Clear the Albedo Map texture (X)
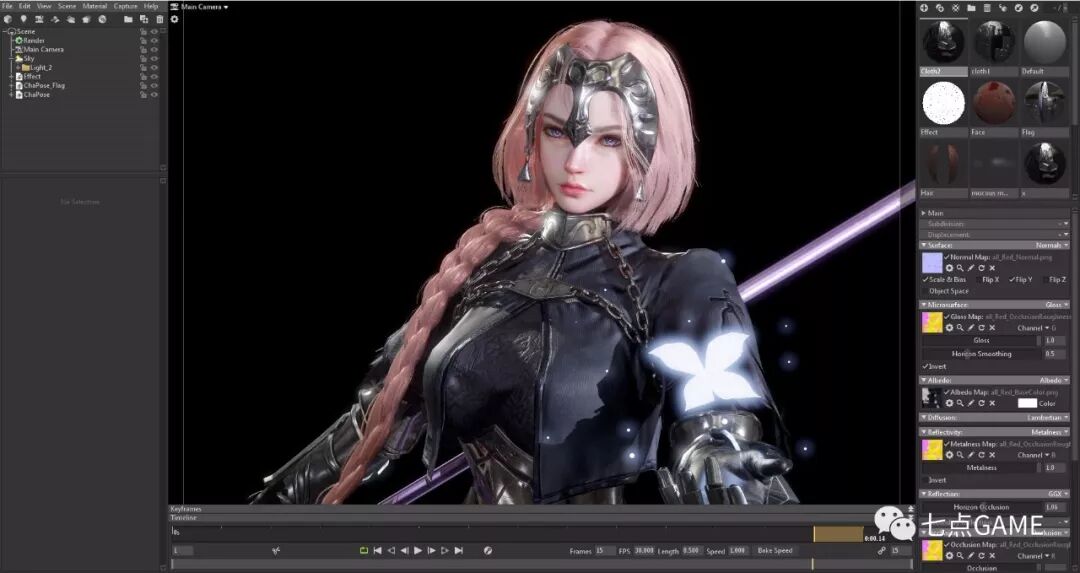 tap(993, 403)
